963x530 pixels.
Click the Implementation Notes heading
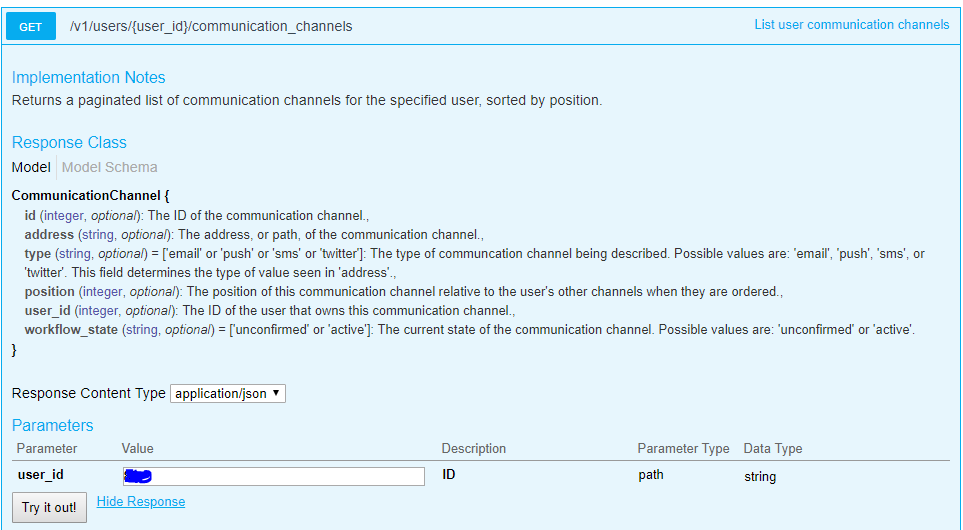[x=89, y=78]
